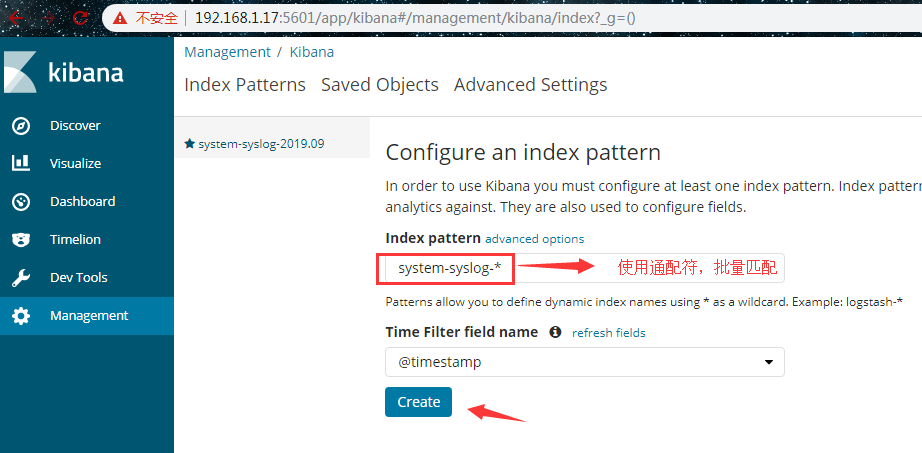Click the Management breadcrumb link
The width and height of the screenshot is (922, 453).
click(x=228, y=52)
